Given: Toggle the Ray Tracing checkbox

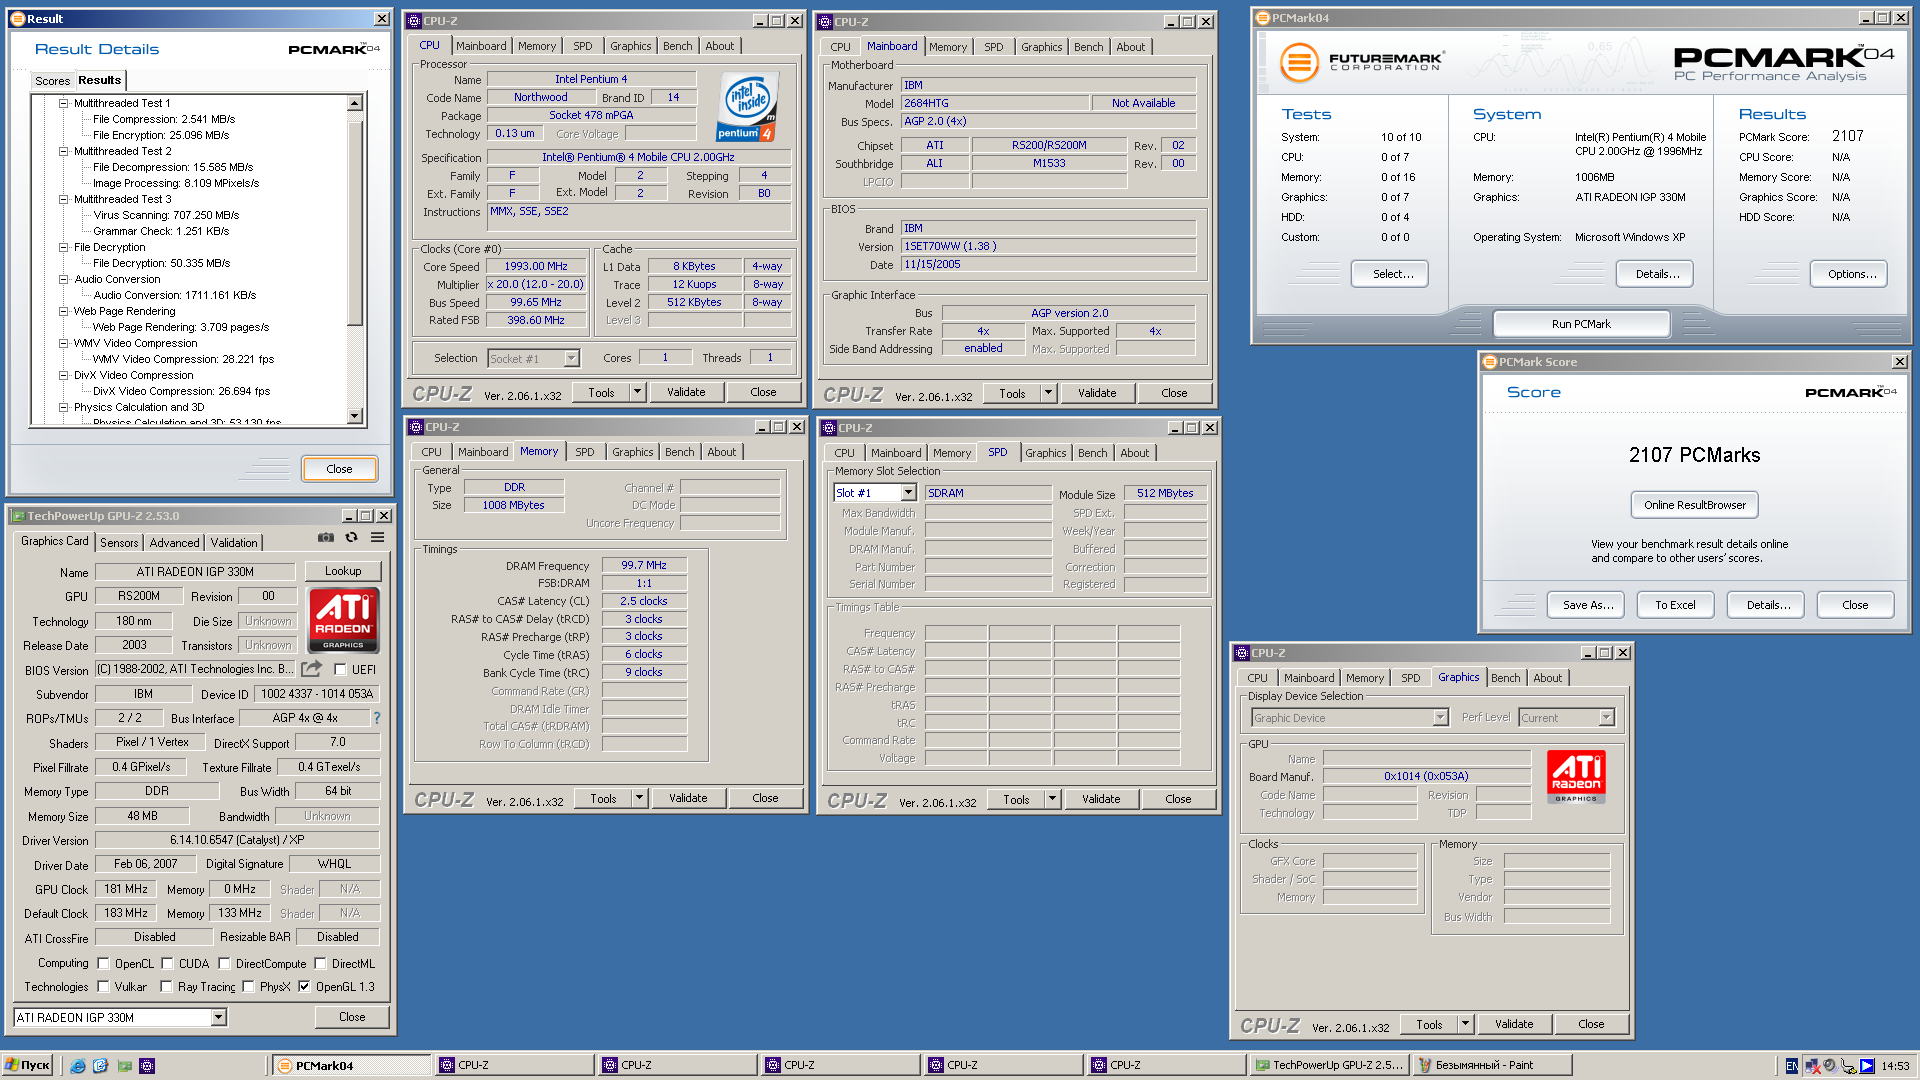Looking at the screenshot, I should coord(166,987).
